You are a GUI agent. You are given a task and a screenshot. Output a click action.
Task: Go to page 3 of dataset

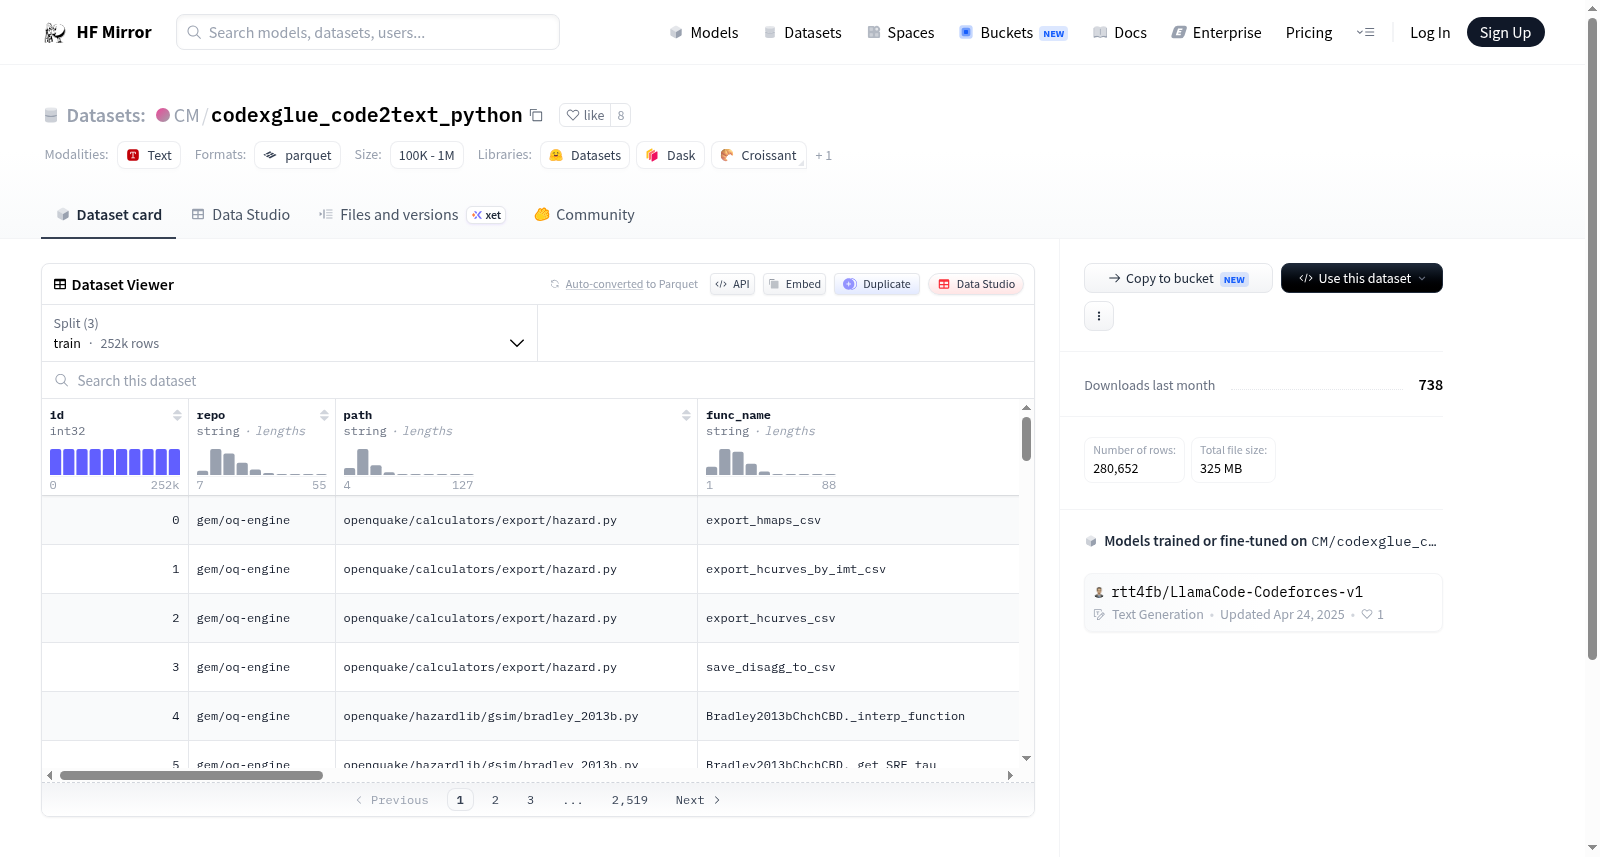pyautogui.click(x=530, y=800)
